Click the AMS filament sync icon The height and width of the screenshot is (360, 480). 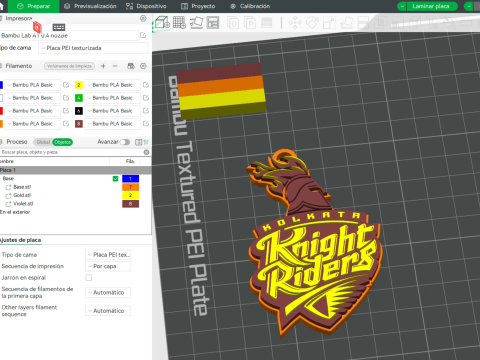[131, 66]
